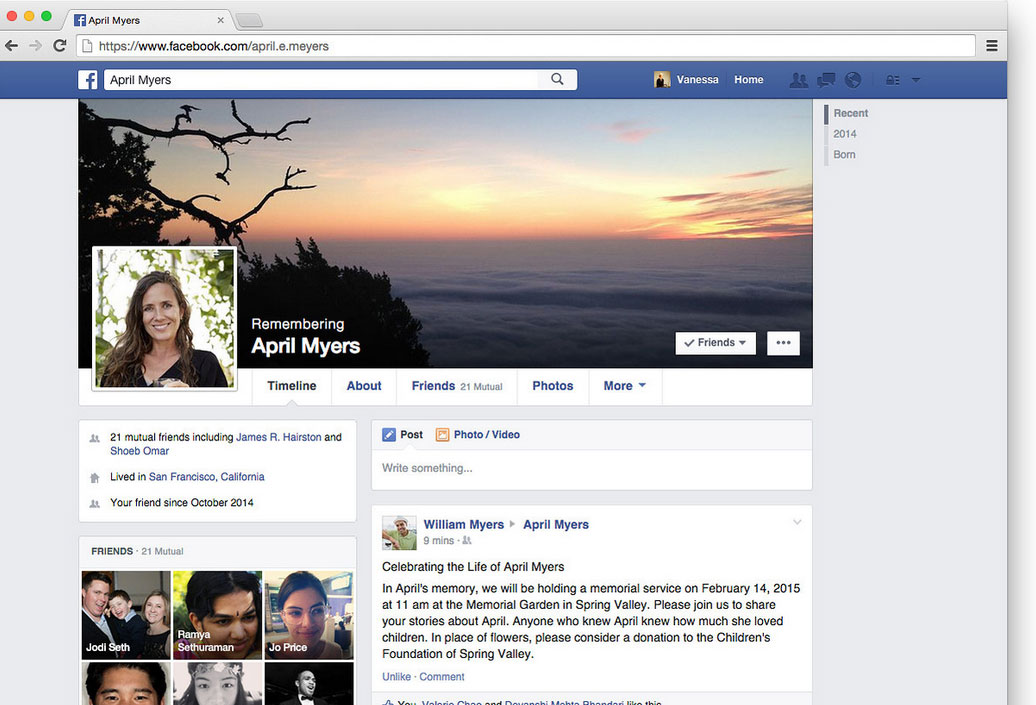
Task: Click the Facebook logo icon
Action: click(88, 80)
